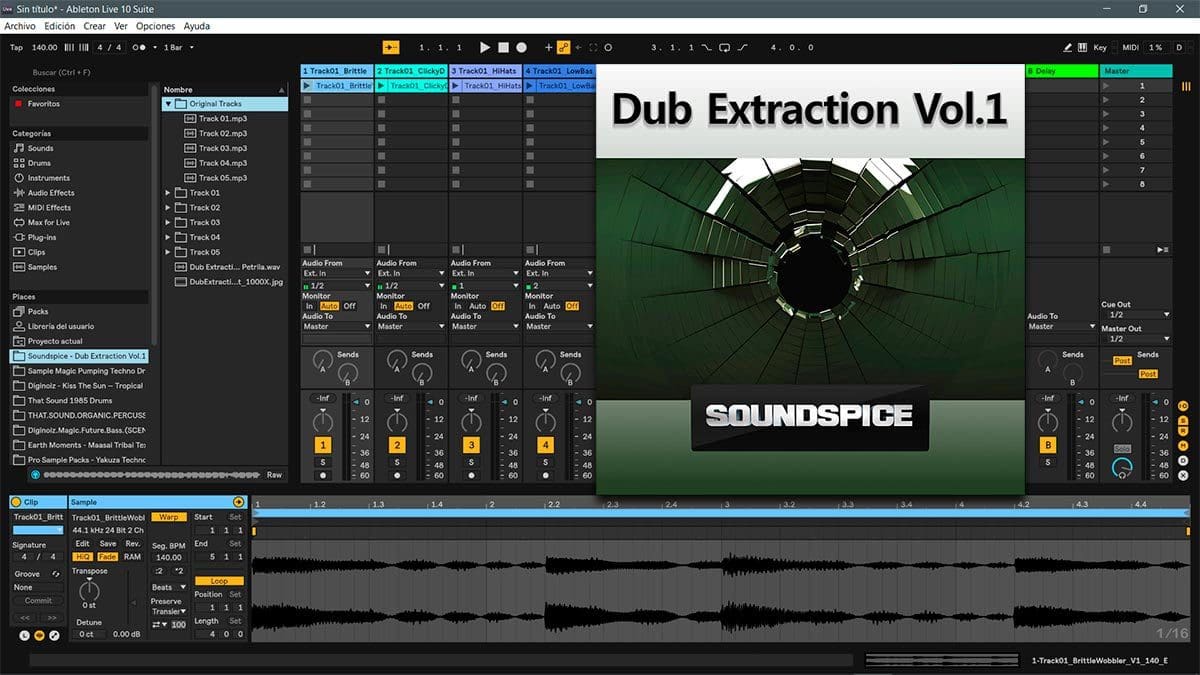Image resolution: width=1200 pixels, height=675 pixels.
Task: Open the Max for Live category
Action: point(41,222)
